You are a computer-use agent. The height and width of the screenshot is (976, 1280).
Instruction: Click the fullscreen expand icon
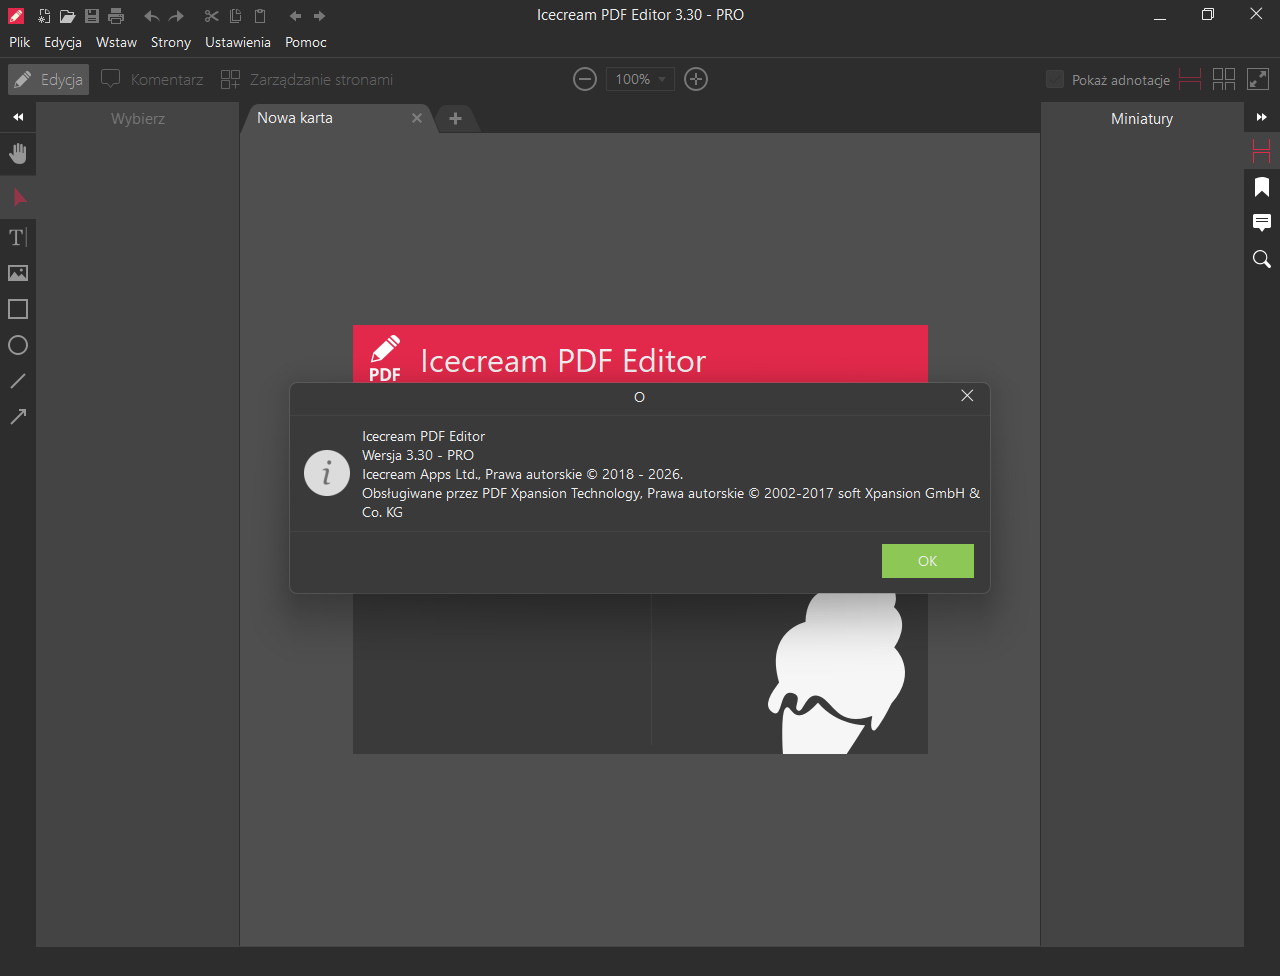(1258, 79)
